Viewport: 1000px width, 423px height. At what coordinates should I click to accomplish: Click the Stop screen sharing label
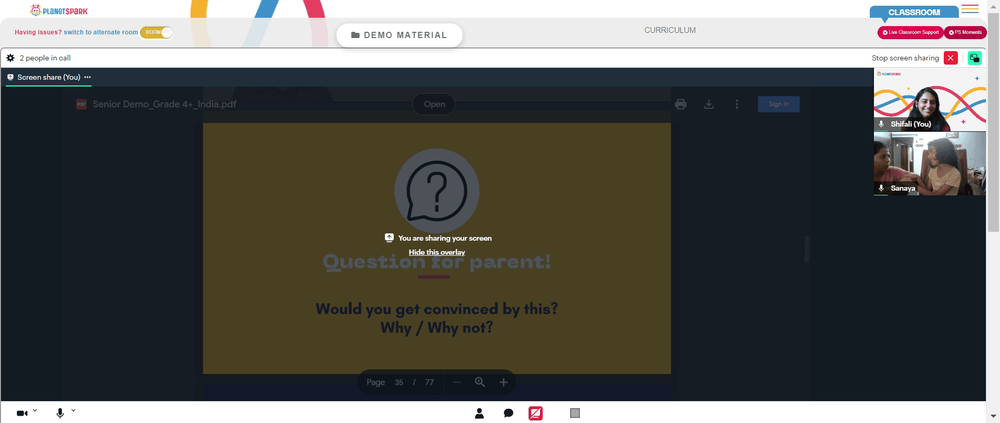point(905,58)
